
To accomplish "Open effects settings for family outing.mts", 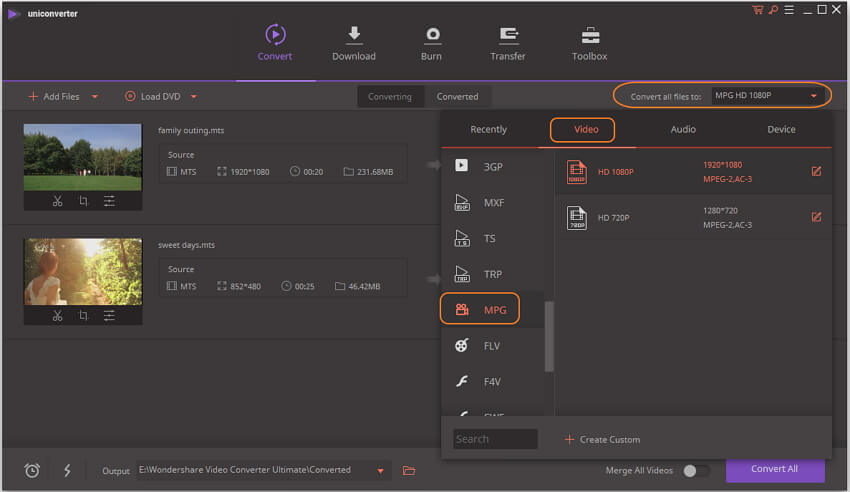I will (x=109, y=201).
